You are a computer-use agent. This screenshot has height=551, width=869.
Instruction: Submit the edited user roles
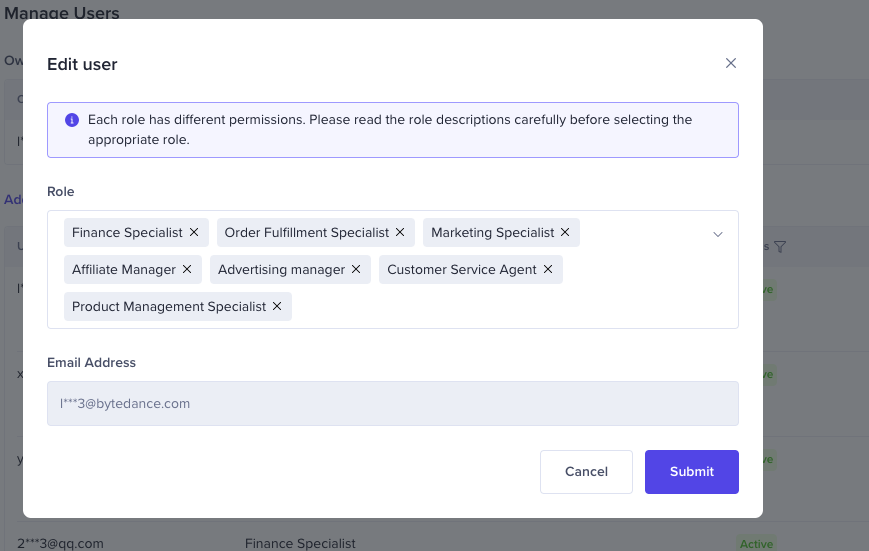tap(691, 472)
